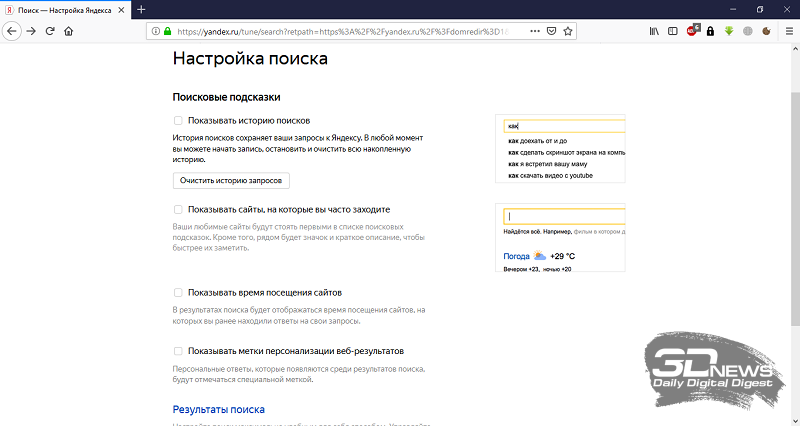The width and height of the screenshot is (800, 426).
Task: Click the weather homepage preview image
Action: 560,237
